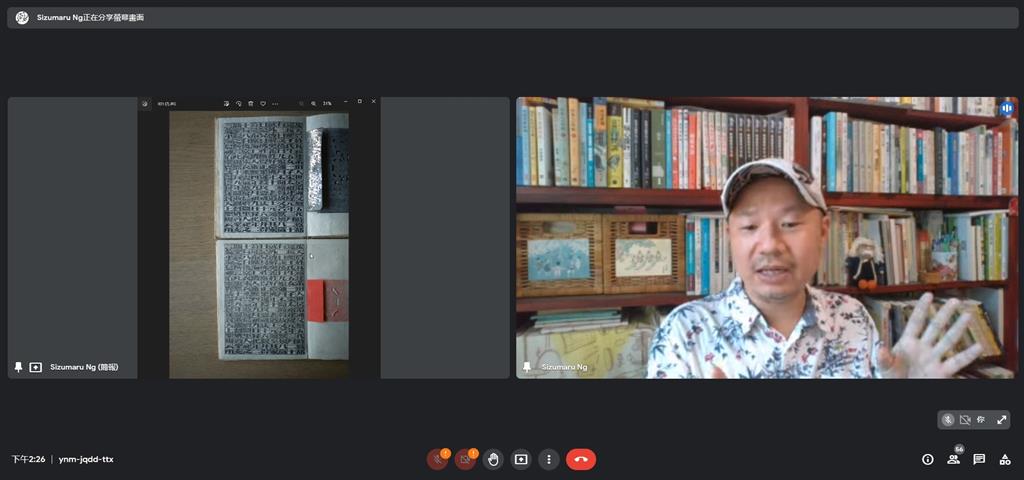Expand the self-view tile

tap(1001, 420)
